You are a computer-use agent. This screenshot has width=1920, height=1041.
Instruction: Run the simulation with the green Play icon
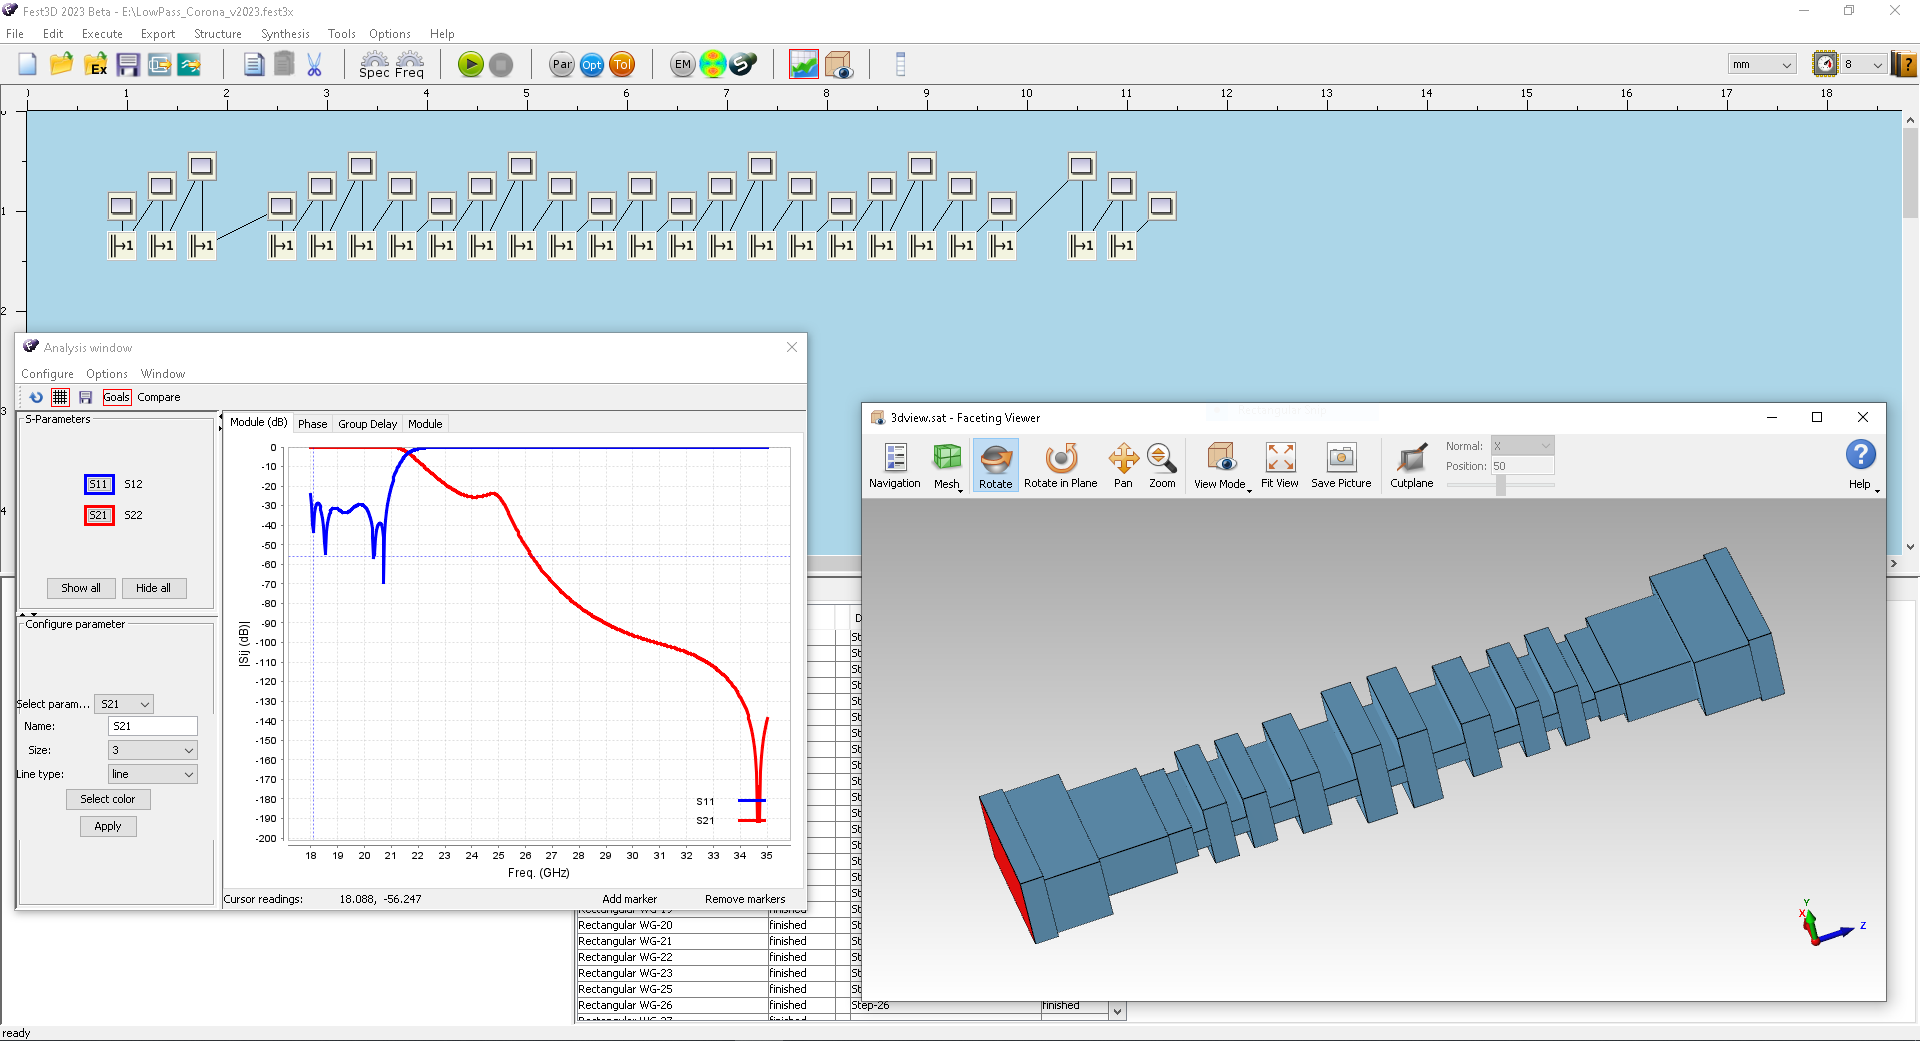(470, 64)
